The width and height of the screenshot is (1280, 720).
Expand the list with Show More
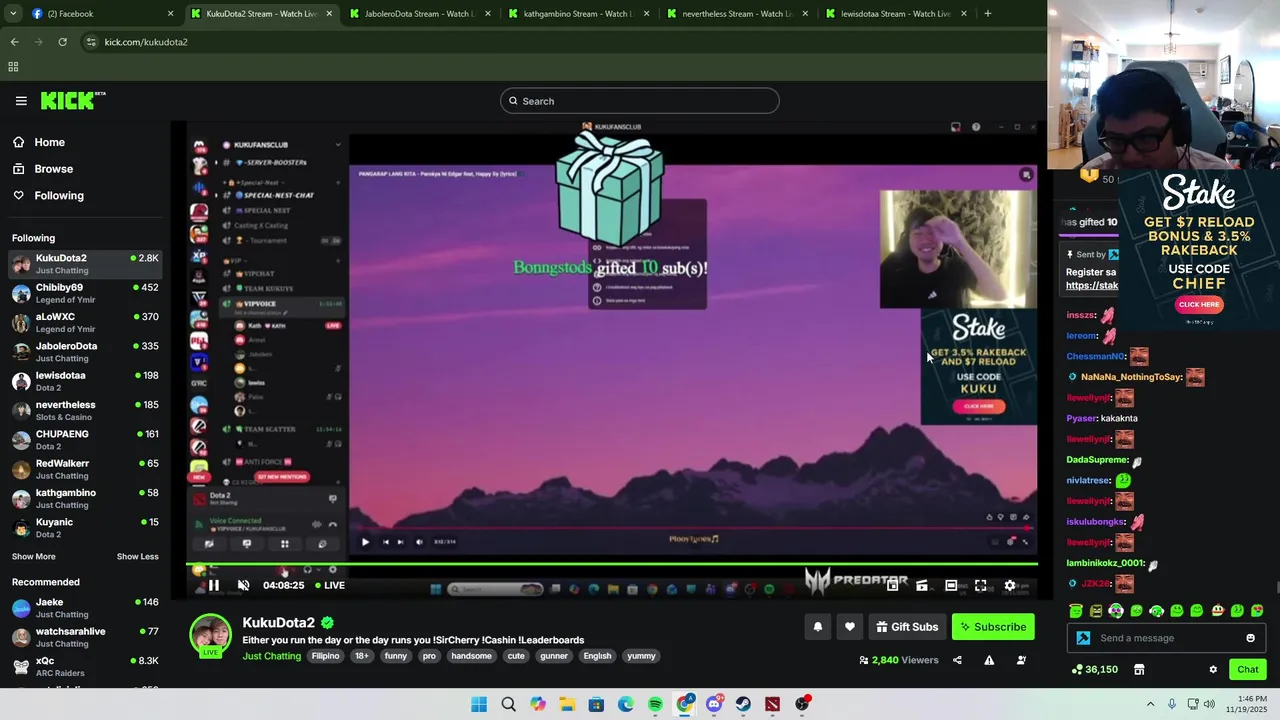click(34, 556)
